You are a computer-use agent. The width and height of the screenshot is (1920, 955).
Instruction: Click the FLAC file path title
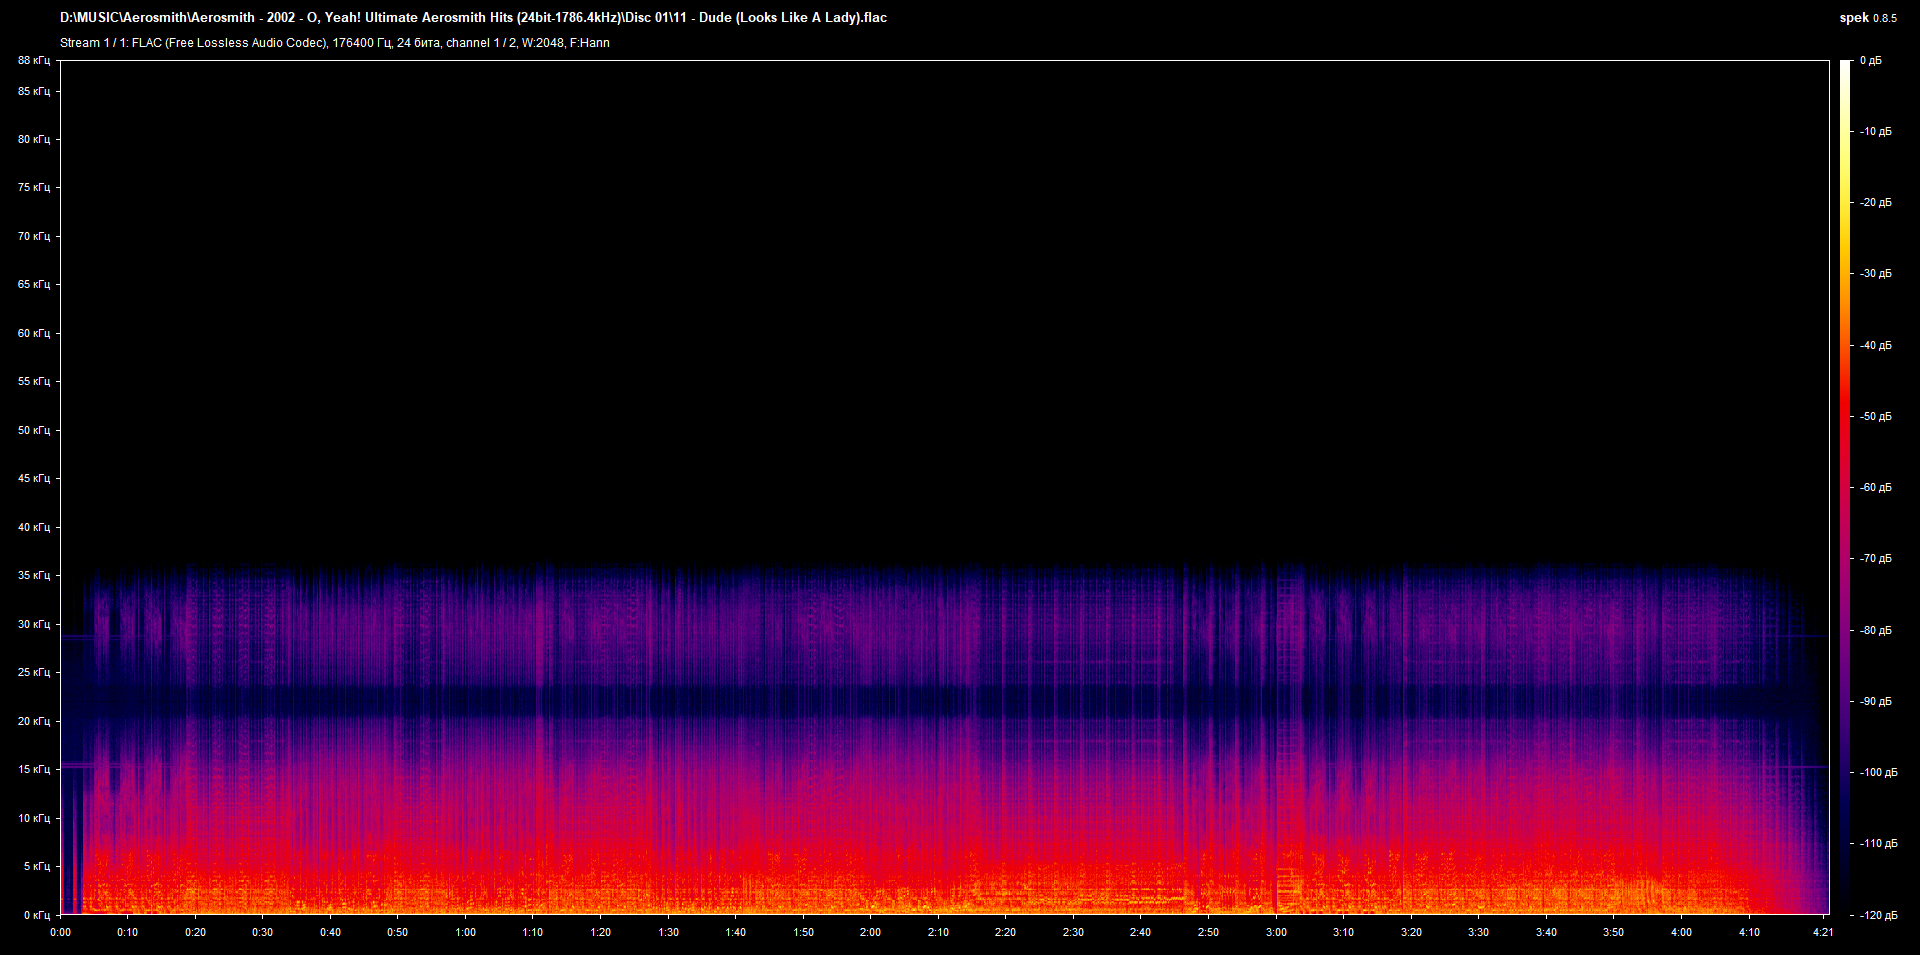(473, 18)
